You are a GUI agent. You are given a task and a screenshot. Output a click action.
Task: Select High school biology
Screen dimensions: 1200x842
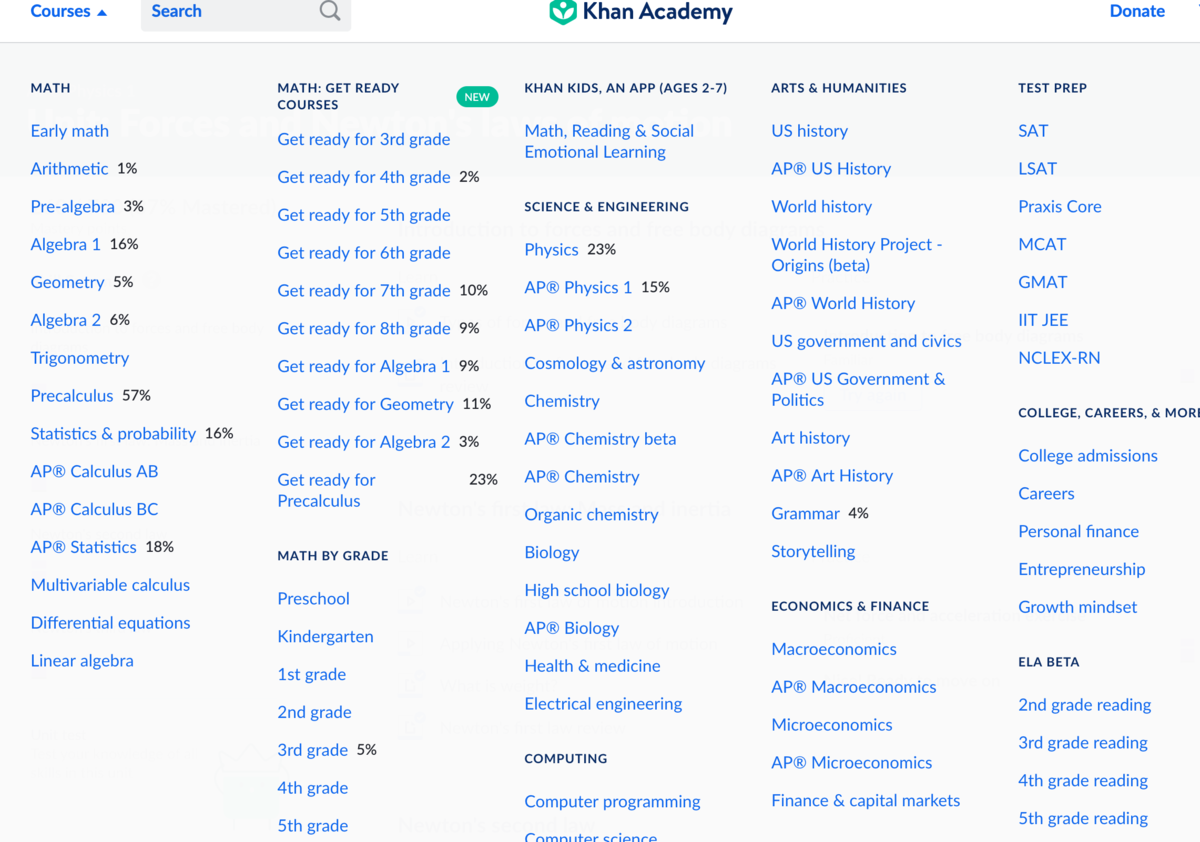click(597, 590)
